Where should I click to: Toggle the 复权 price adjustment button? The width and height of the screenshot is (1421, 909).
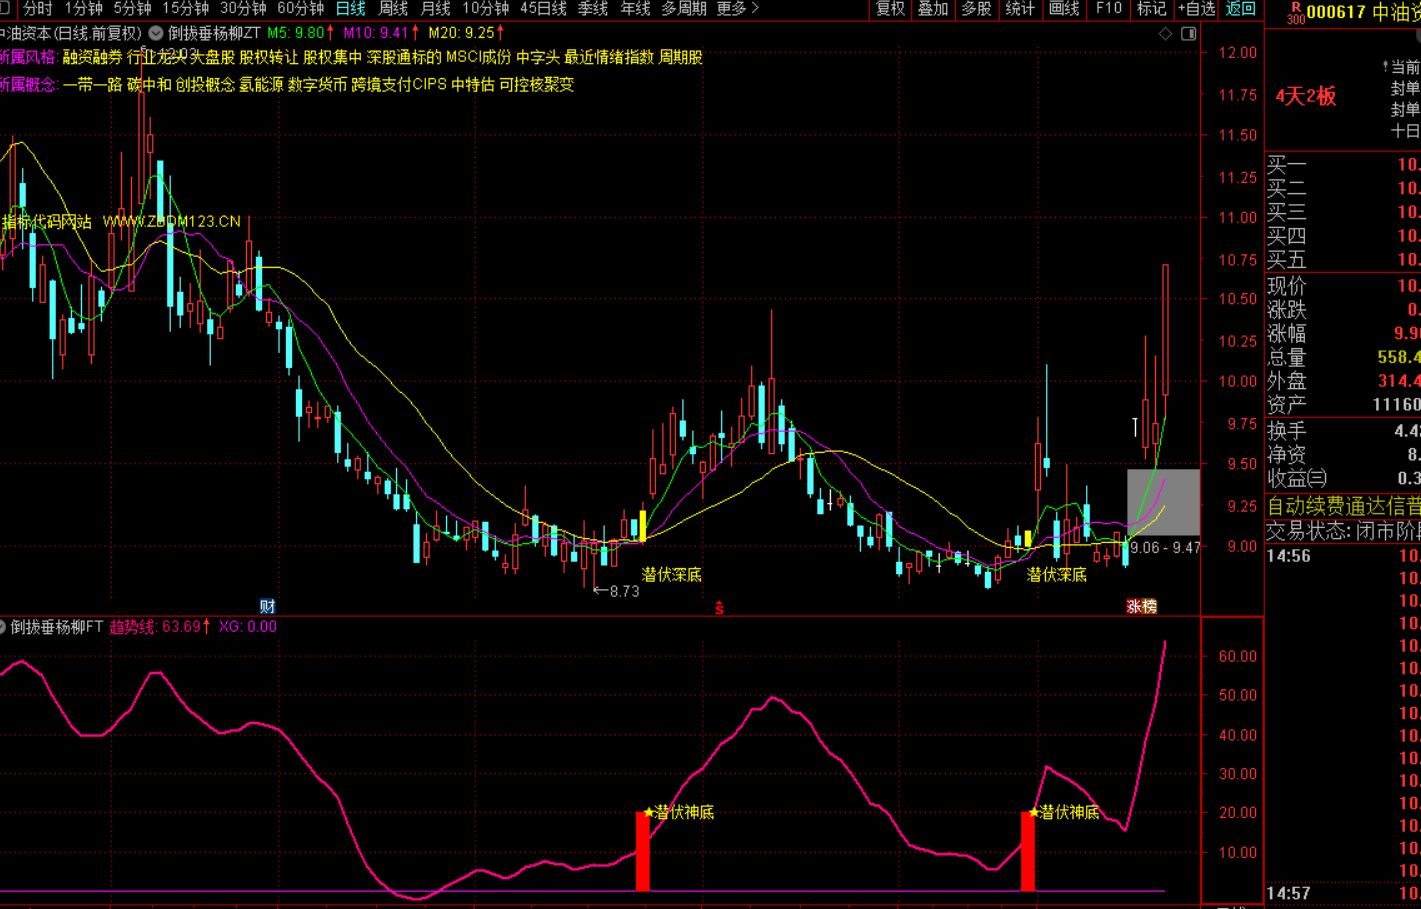890,9
